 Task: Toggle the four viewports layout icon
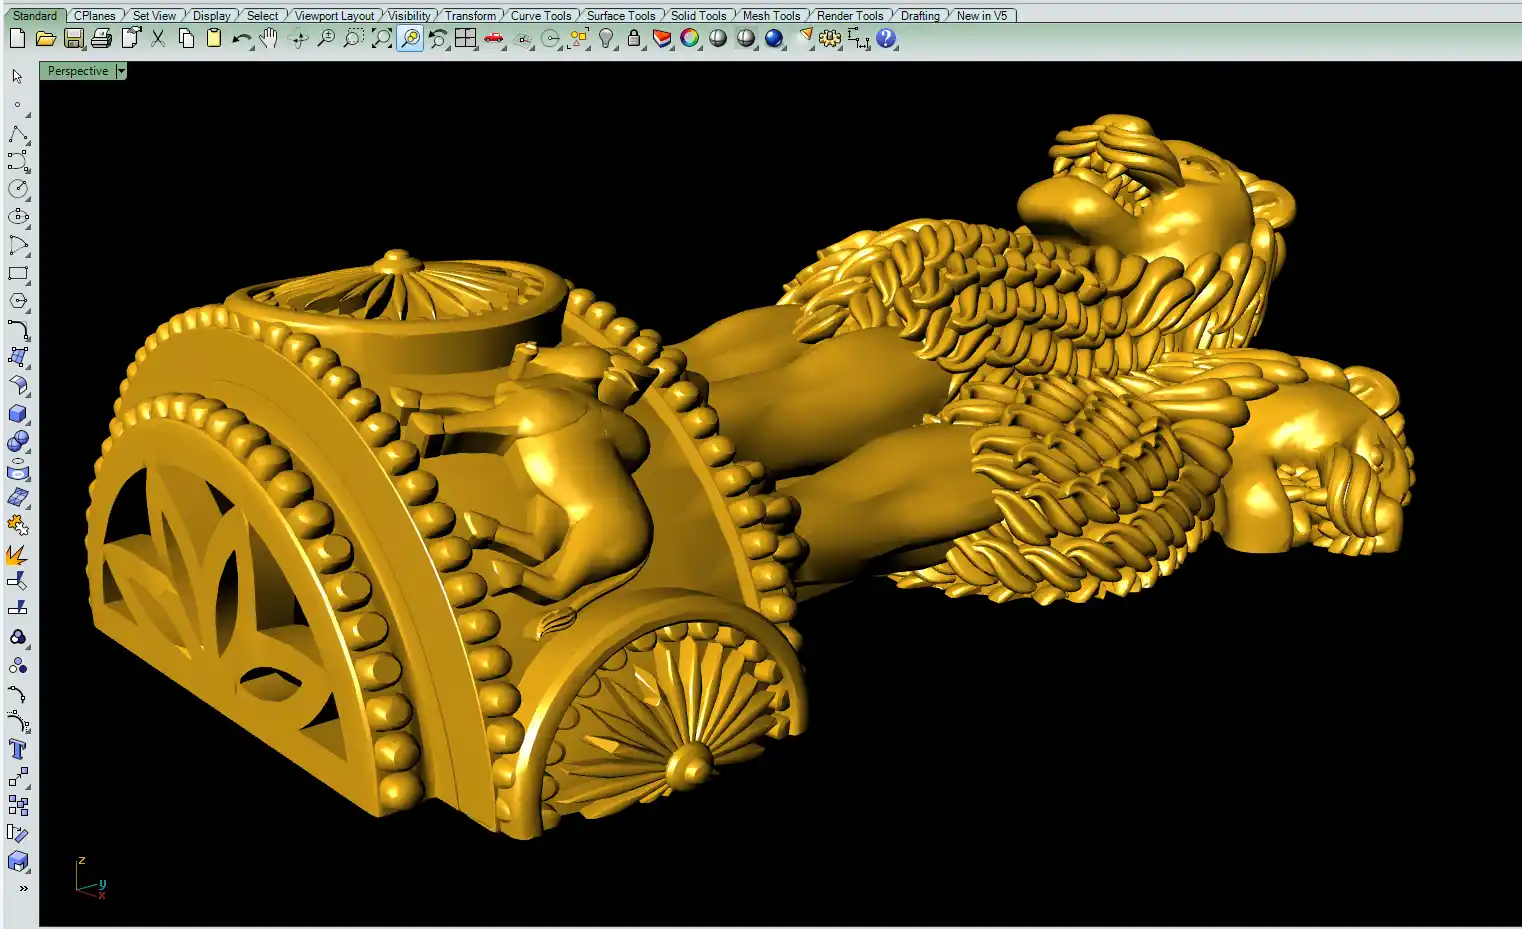tap(466, 39)
